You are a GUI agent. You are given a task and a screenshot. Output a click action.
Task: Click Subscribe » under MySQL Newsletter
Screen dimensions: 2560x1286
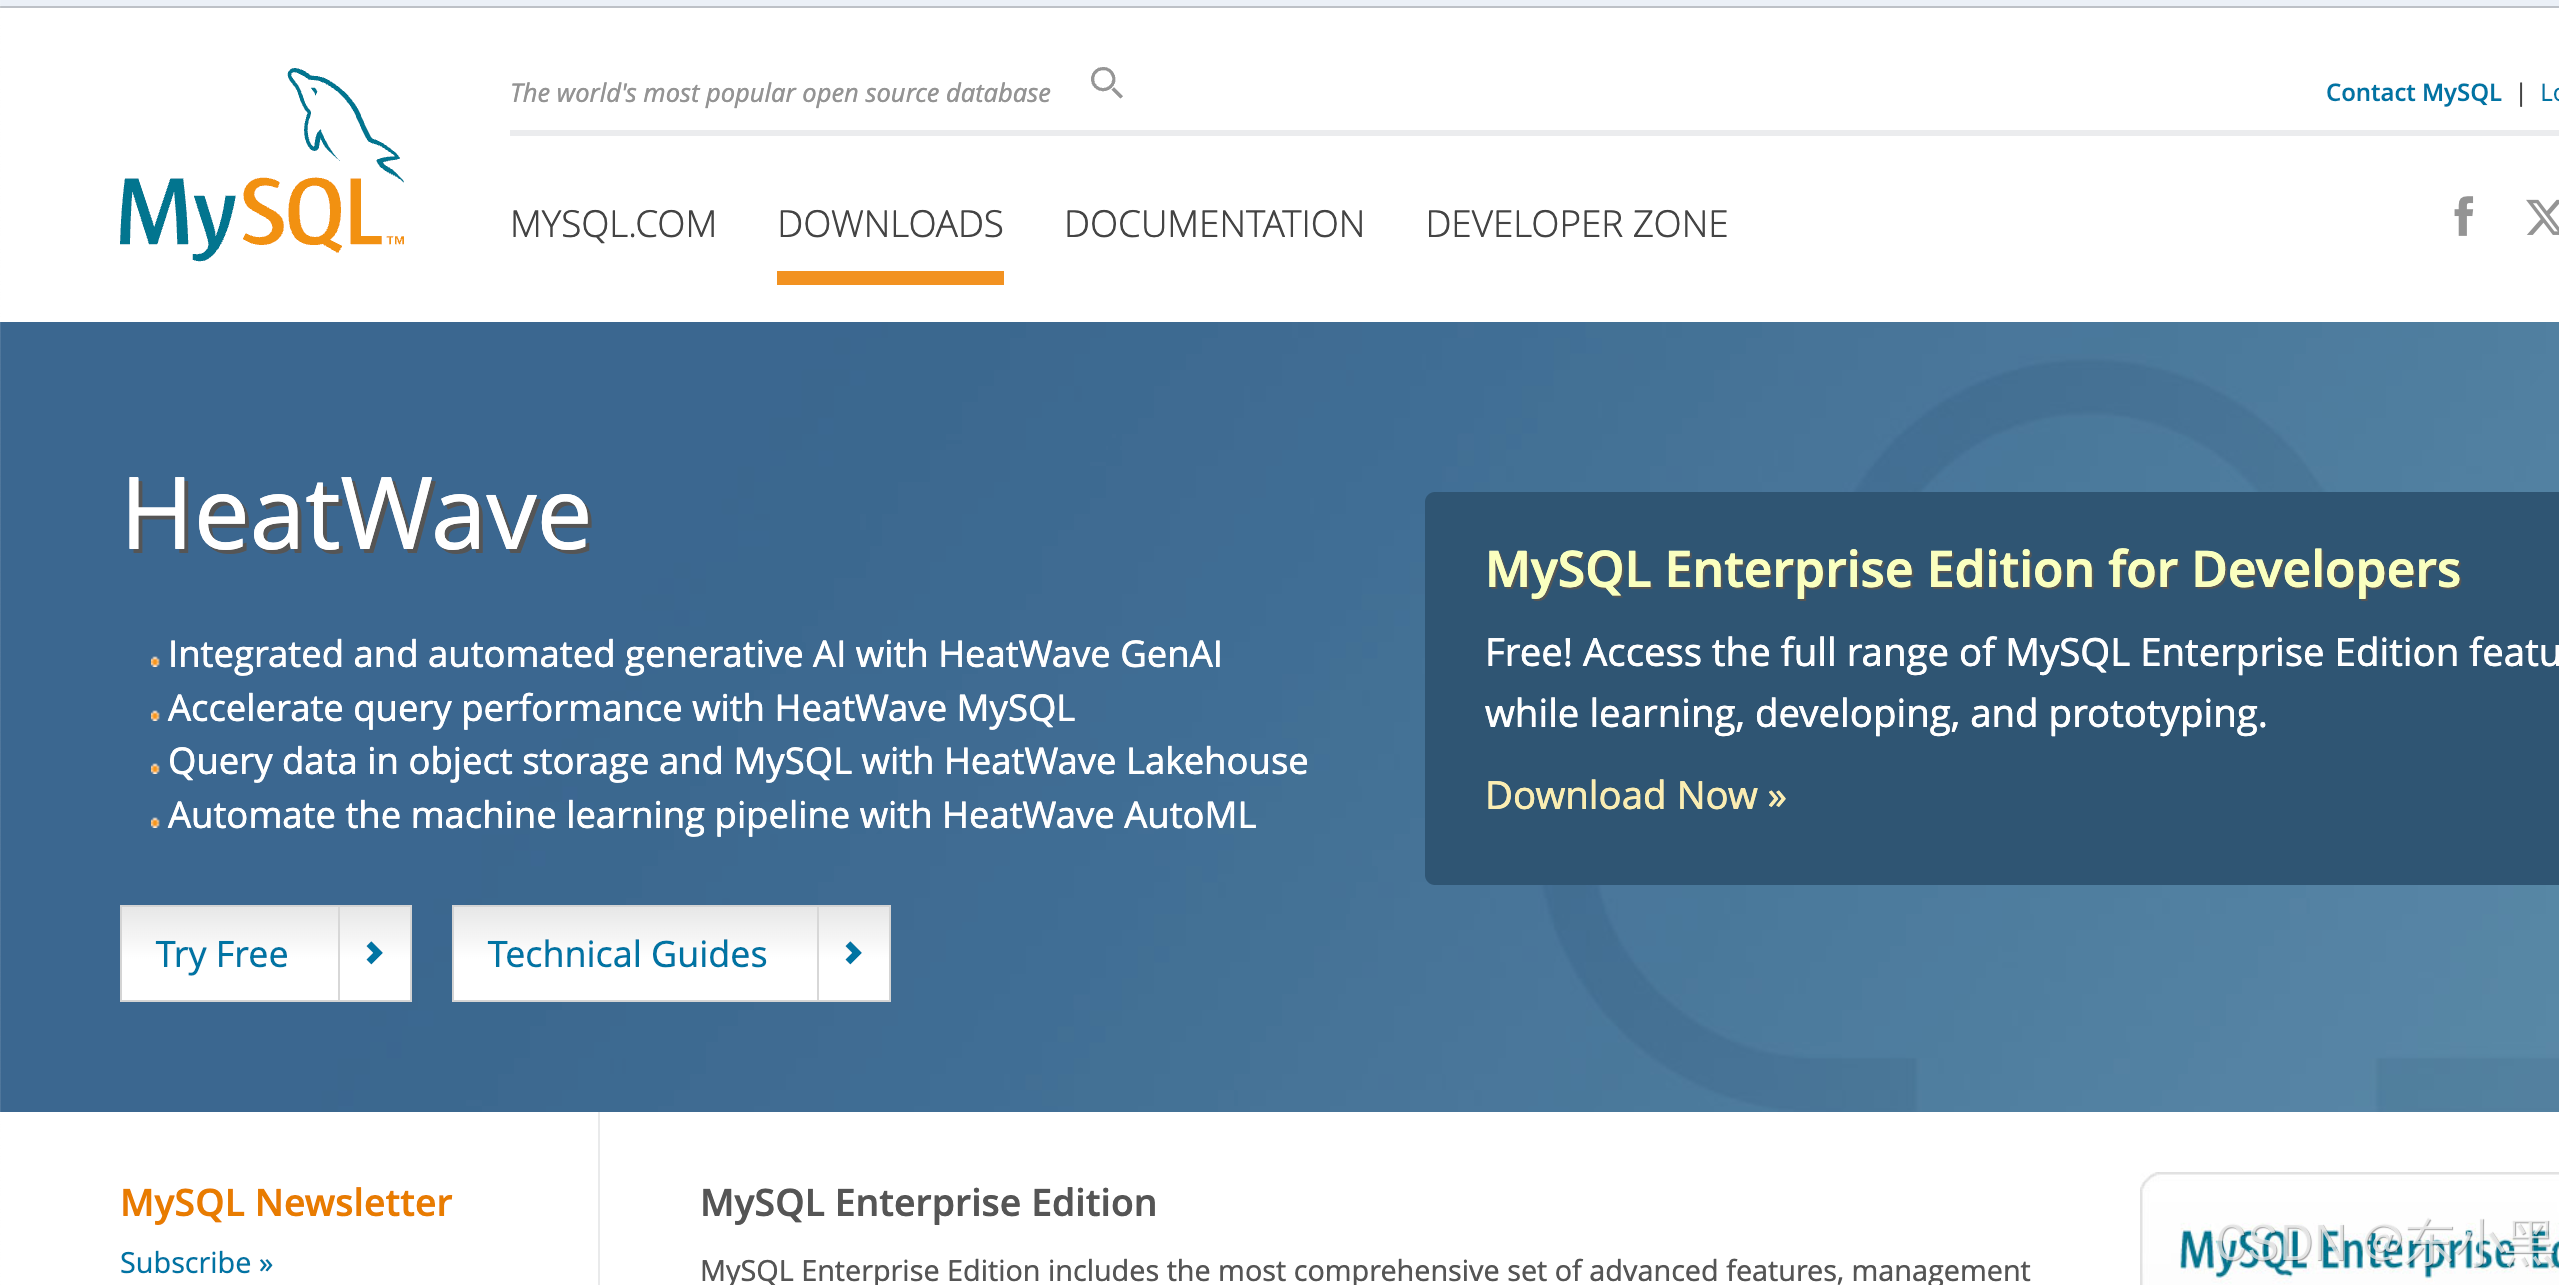click(x=196, y=1263)
